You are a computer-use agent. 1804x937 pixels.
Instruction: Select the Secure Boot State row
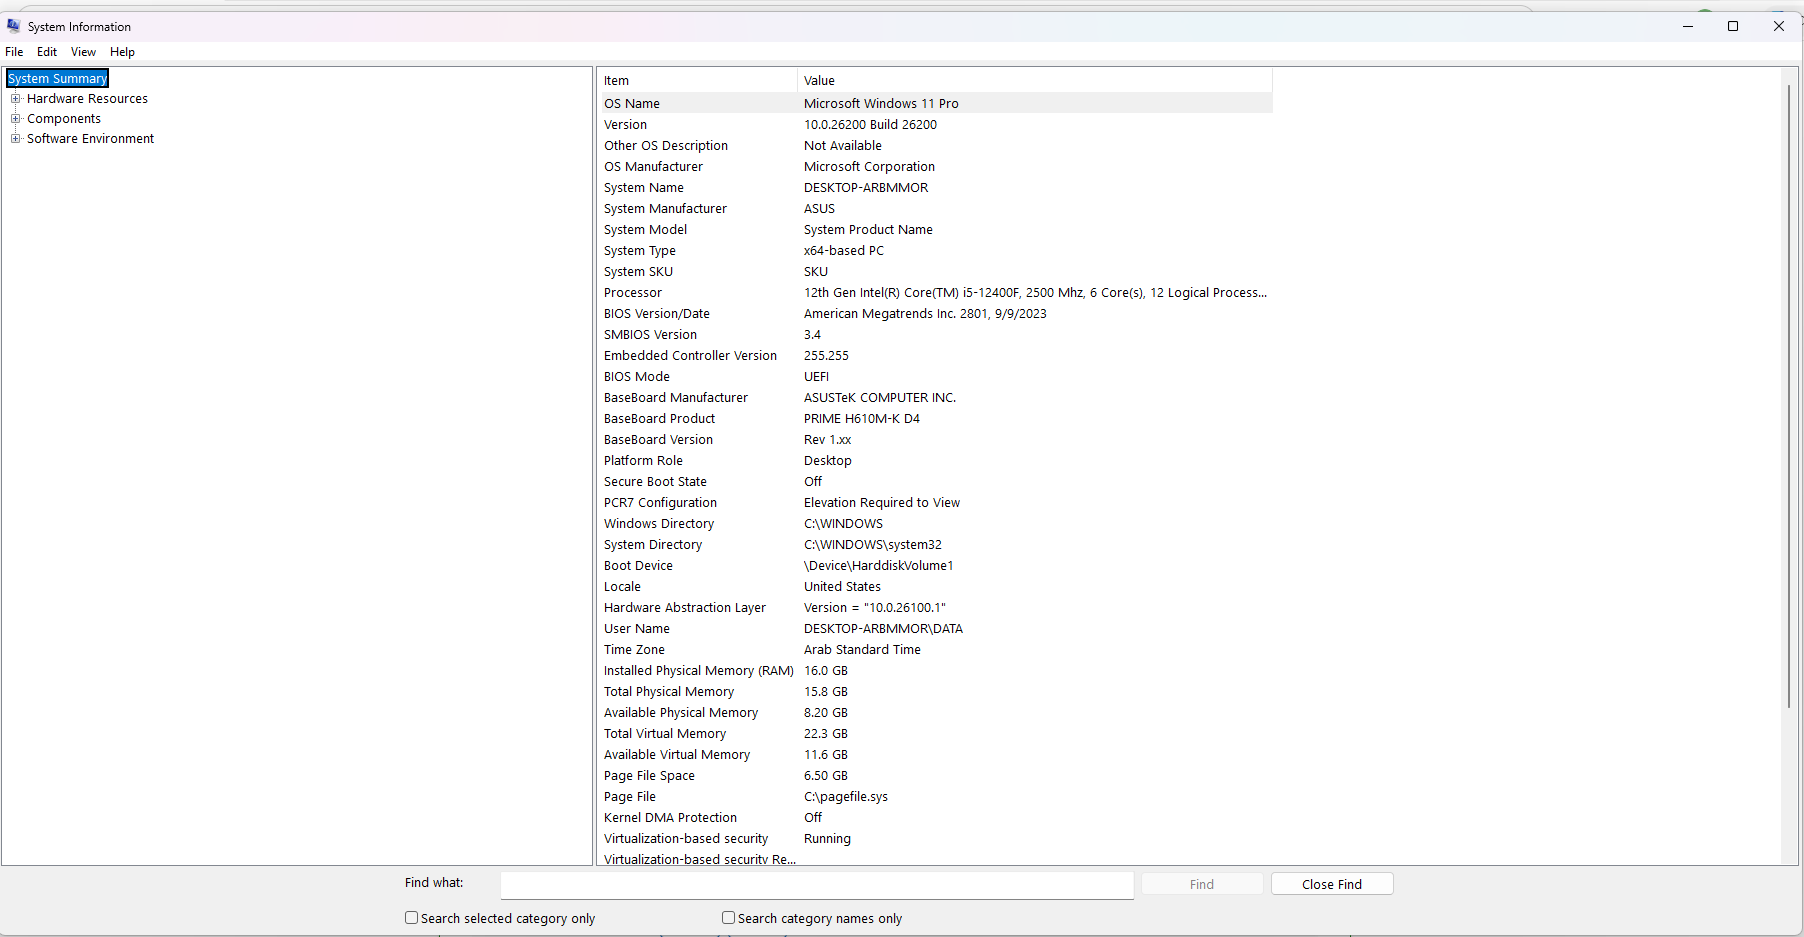(x=935, y=482)
